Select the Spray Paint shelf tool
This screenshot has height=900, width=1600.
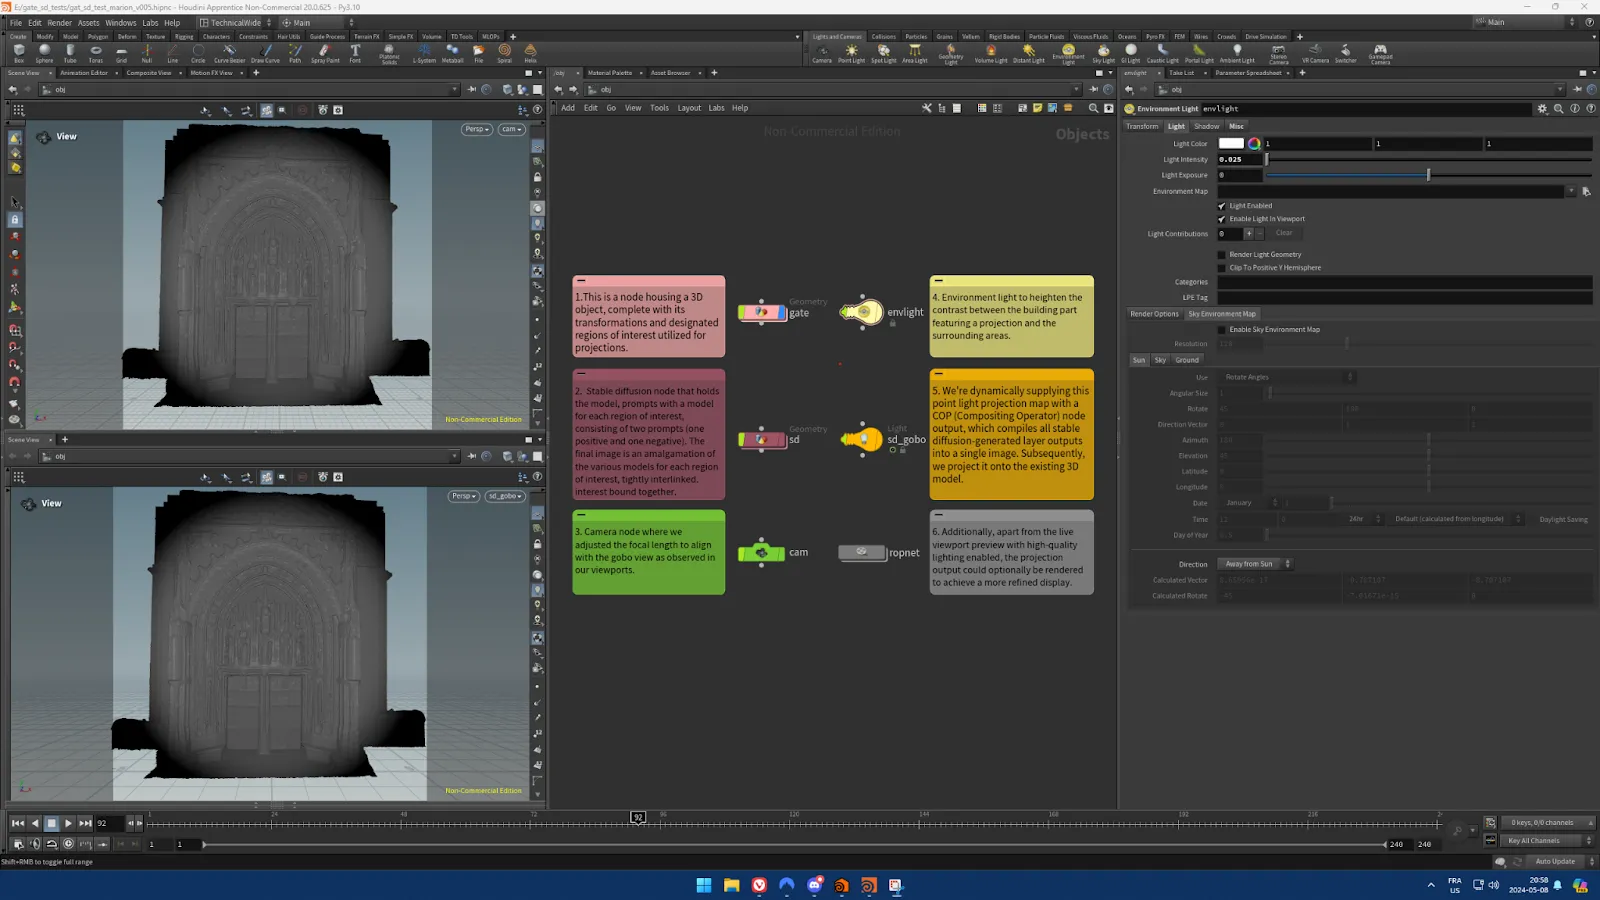pos(325,53)
